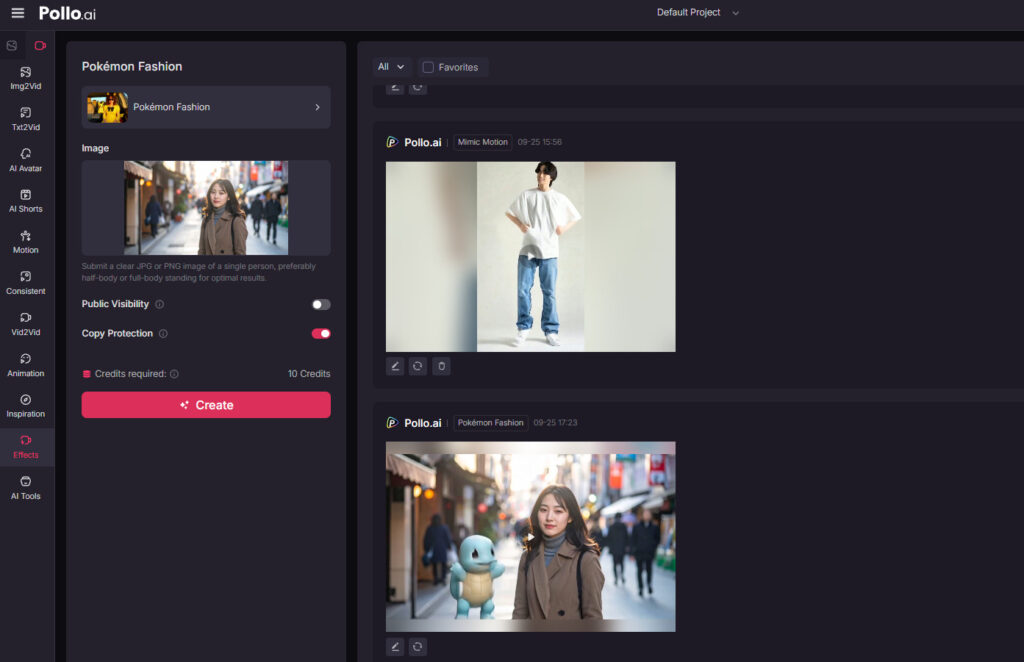Image resolution: width=1024 pixels, height=662 pixels.
Task: Click the Mimic Motion tag label
Action: pyautogui.click(x=483, y=142)
